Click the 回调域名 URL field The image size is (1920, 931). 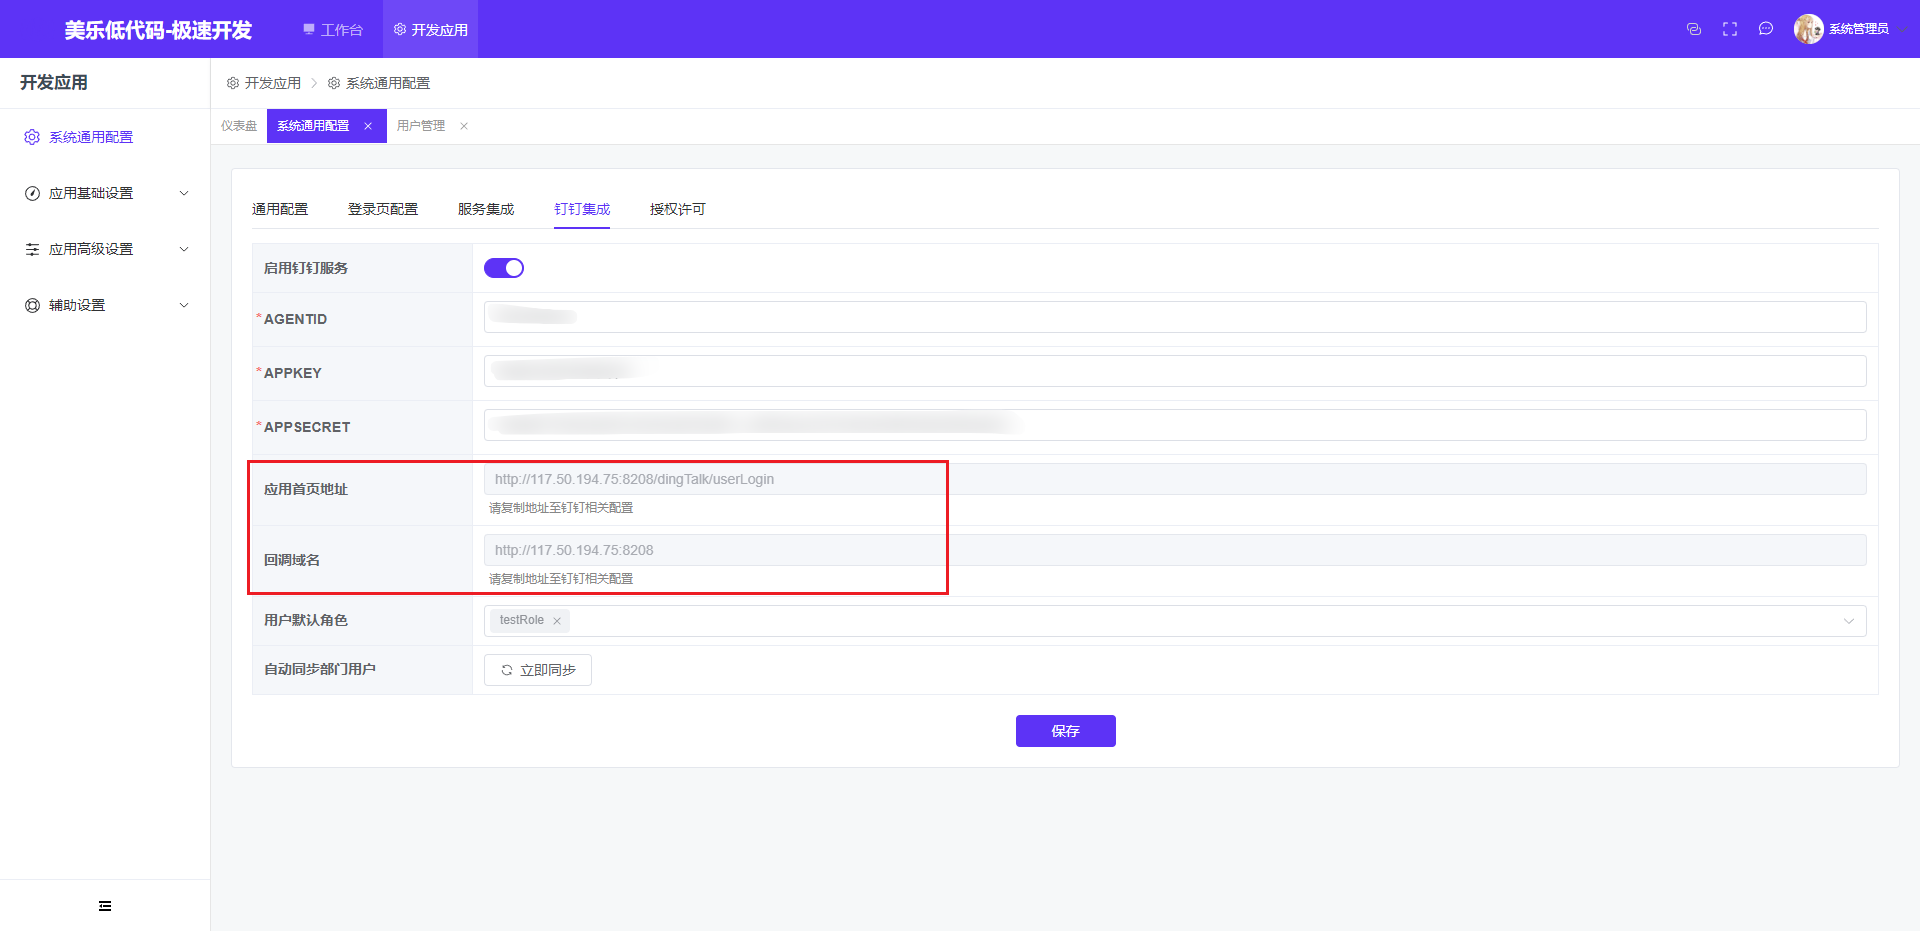(x=1175, y=550)
